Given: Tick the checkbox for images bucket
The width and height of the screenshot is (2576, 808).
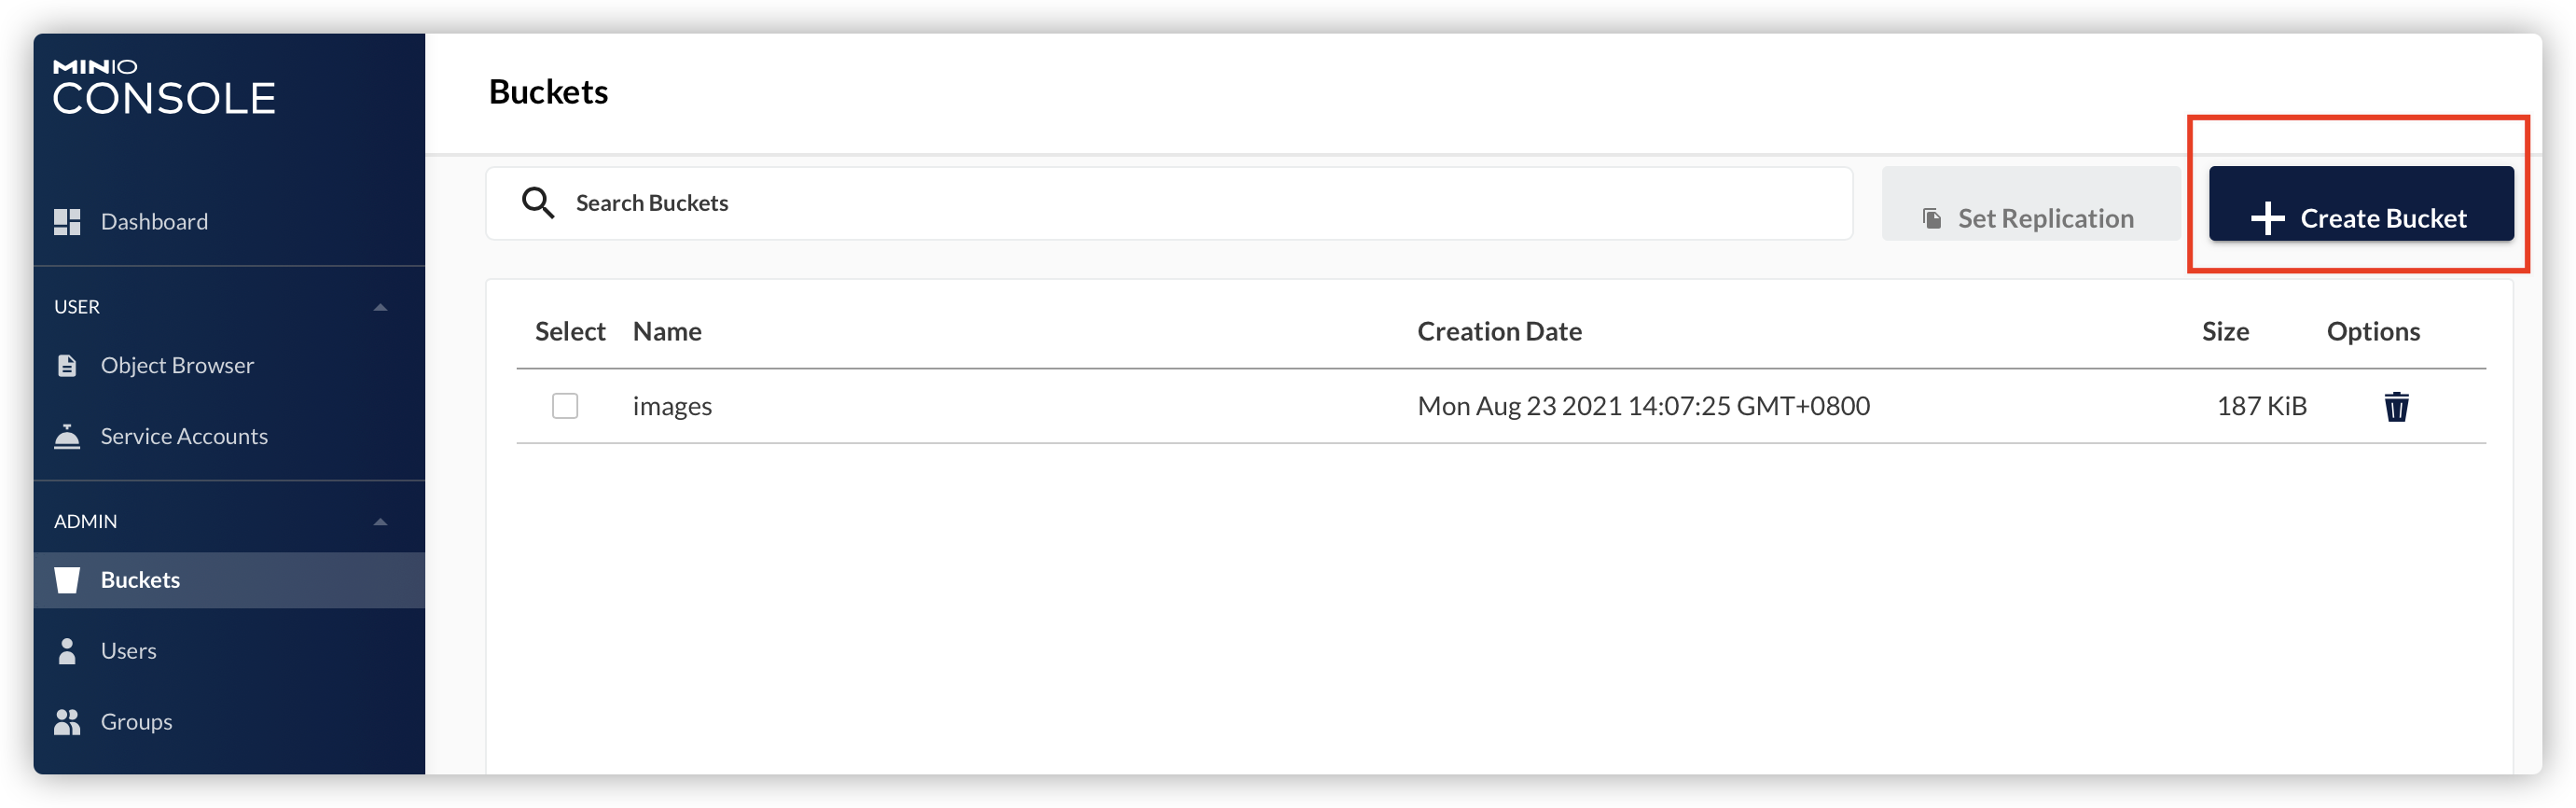Looking at the screenshot, I should tap(565, 406).
